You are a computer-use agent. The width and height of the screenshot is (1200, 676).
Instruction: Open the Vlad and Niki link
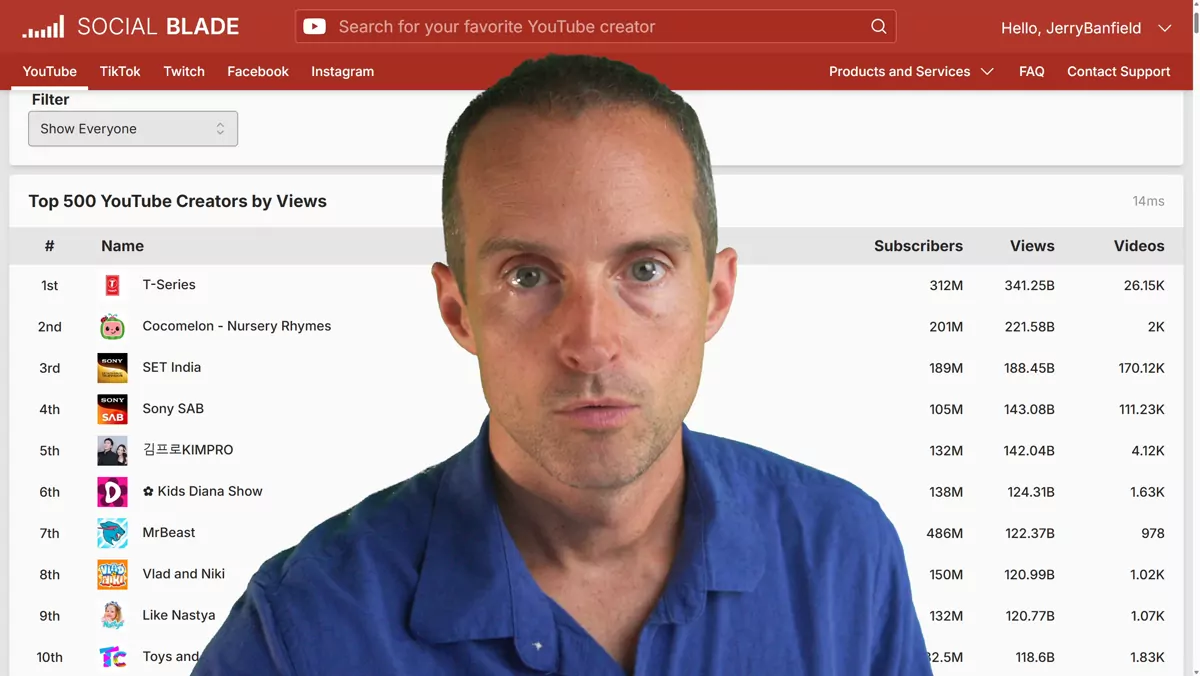184,574
